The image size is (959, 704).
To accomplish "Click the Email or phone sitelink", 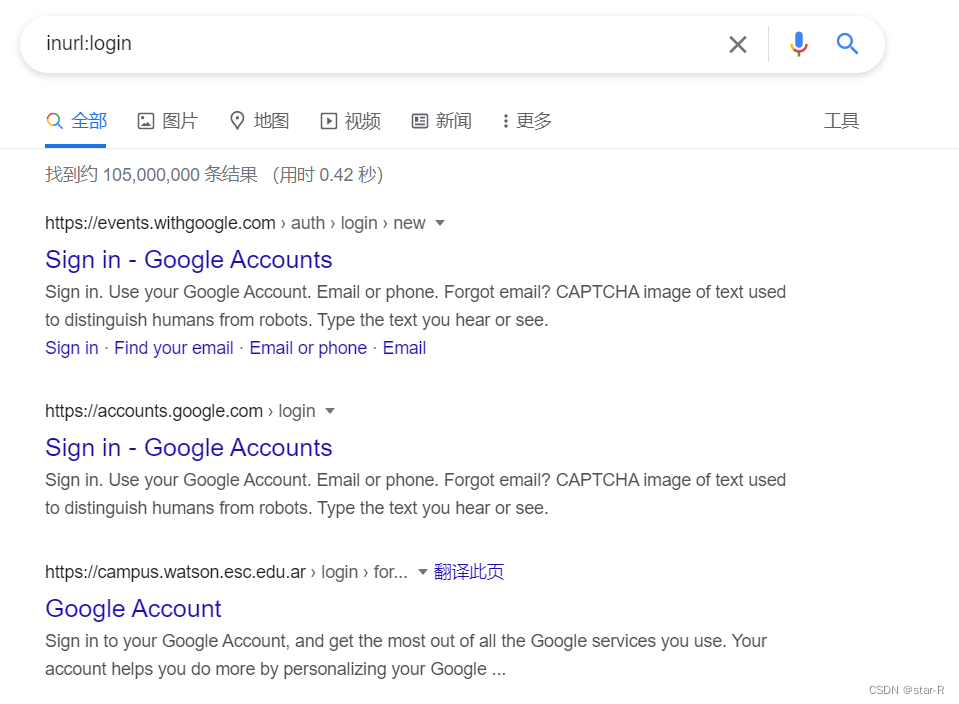I will pyautogui.click(x=308, y=348).
